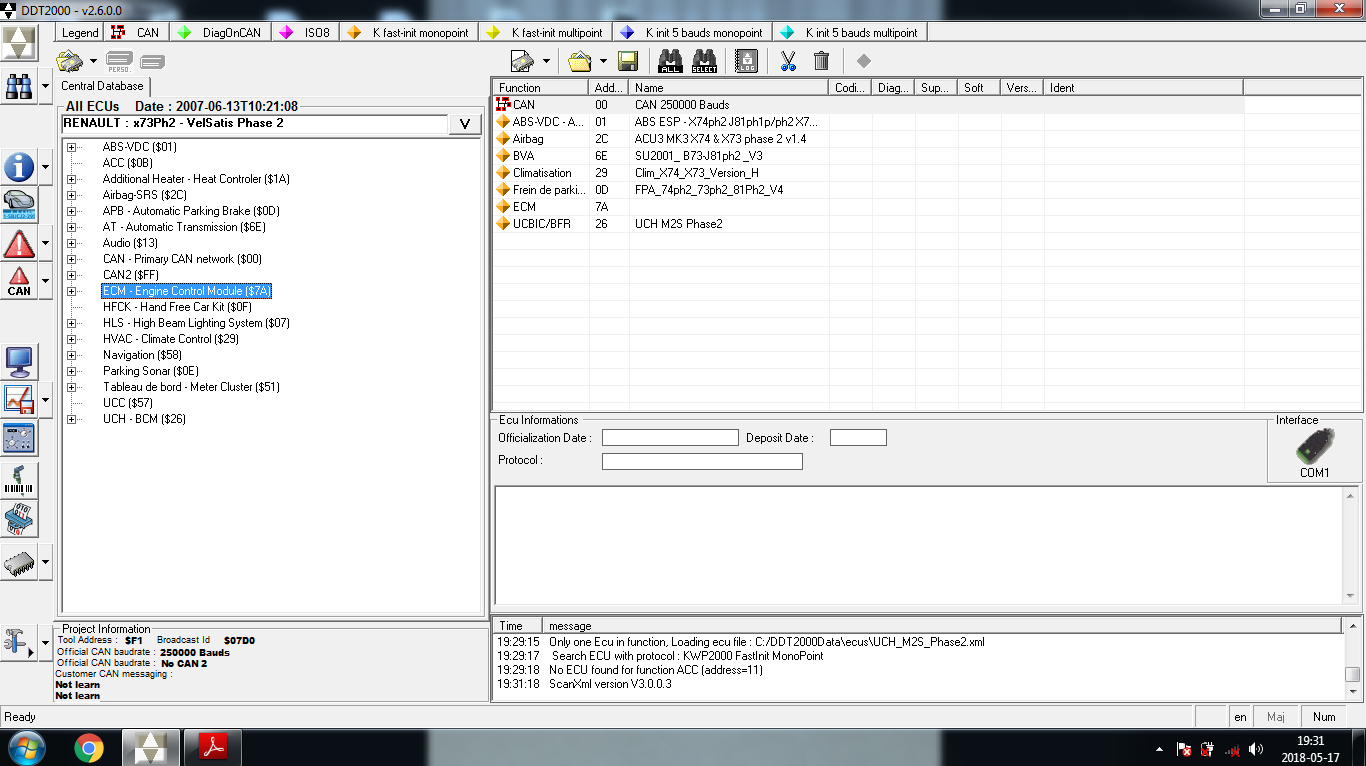Open dropdown arrow beside information icon
Screen dimensions: 1366x766
[x=46, y=167]
